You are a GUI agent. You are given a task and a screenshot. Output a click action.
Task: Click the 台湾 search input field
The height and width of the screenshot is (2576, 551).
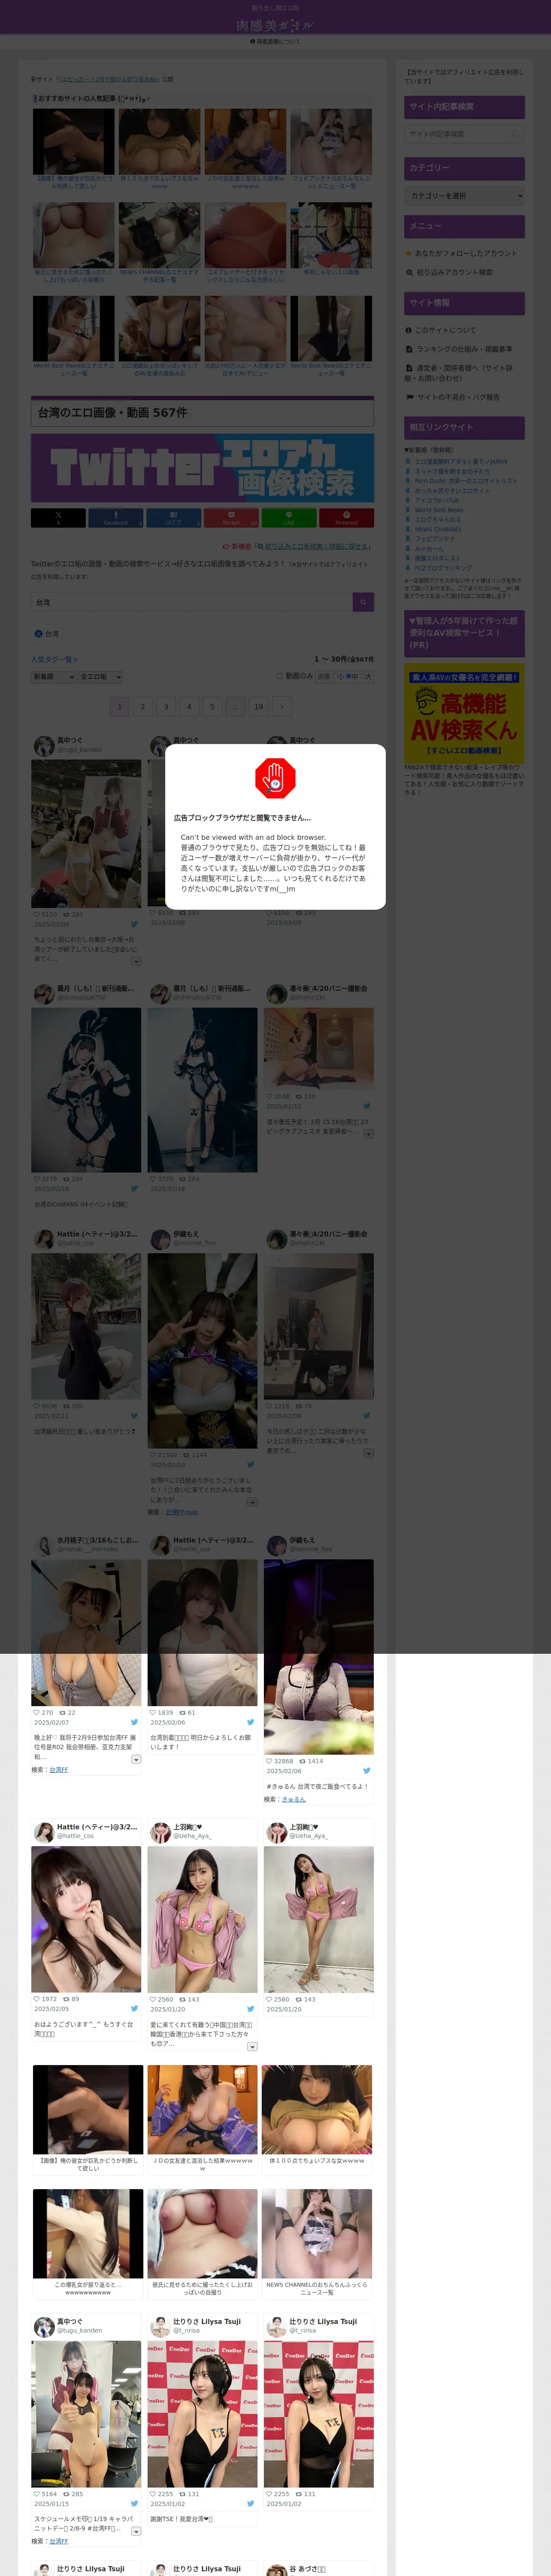click(191, 602)
